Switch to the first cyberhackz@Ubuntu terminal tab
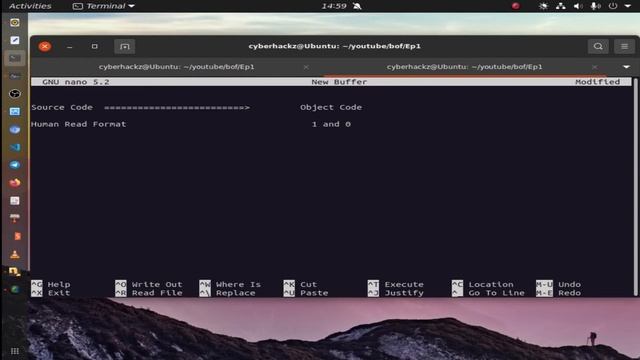This screenshot has height=360, width=640. coord(176,67)
